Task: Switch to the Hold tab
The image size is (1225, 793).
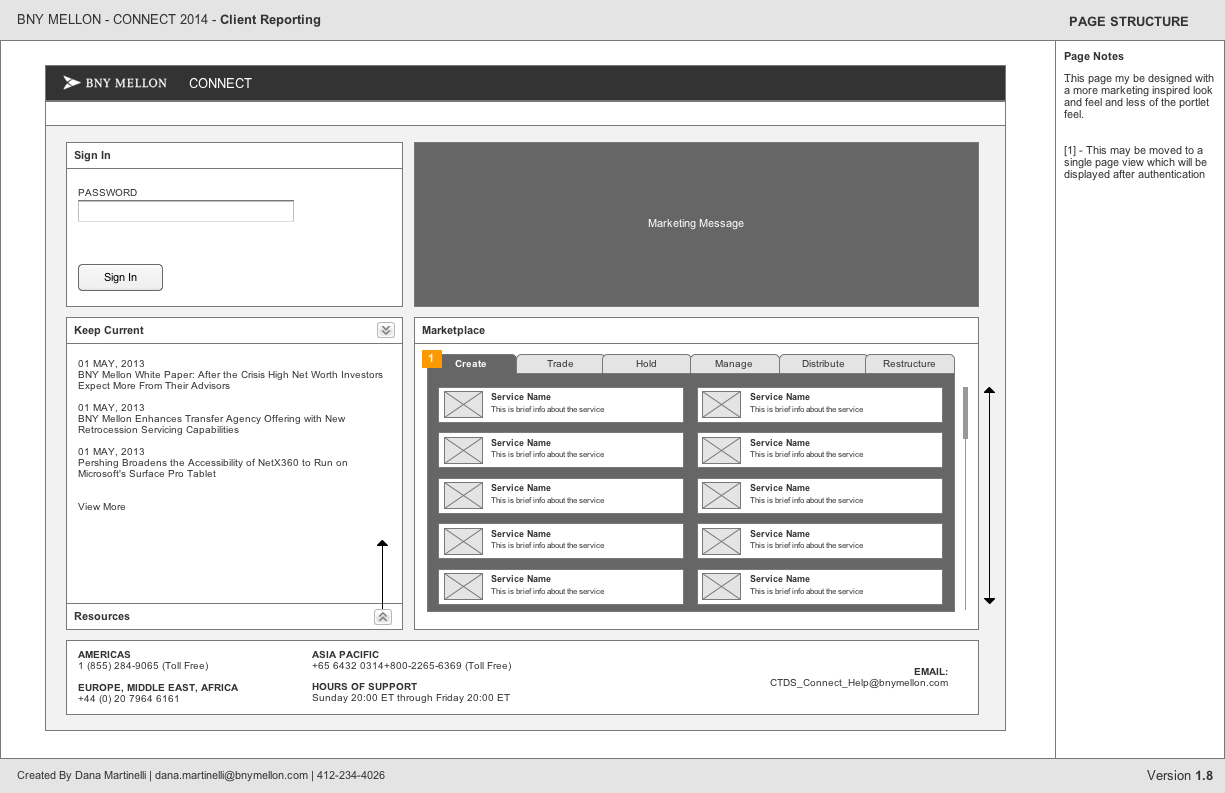Action: click(x=646, y=364)
